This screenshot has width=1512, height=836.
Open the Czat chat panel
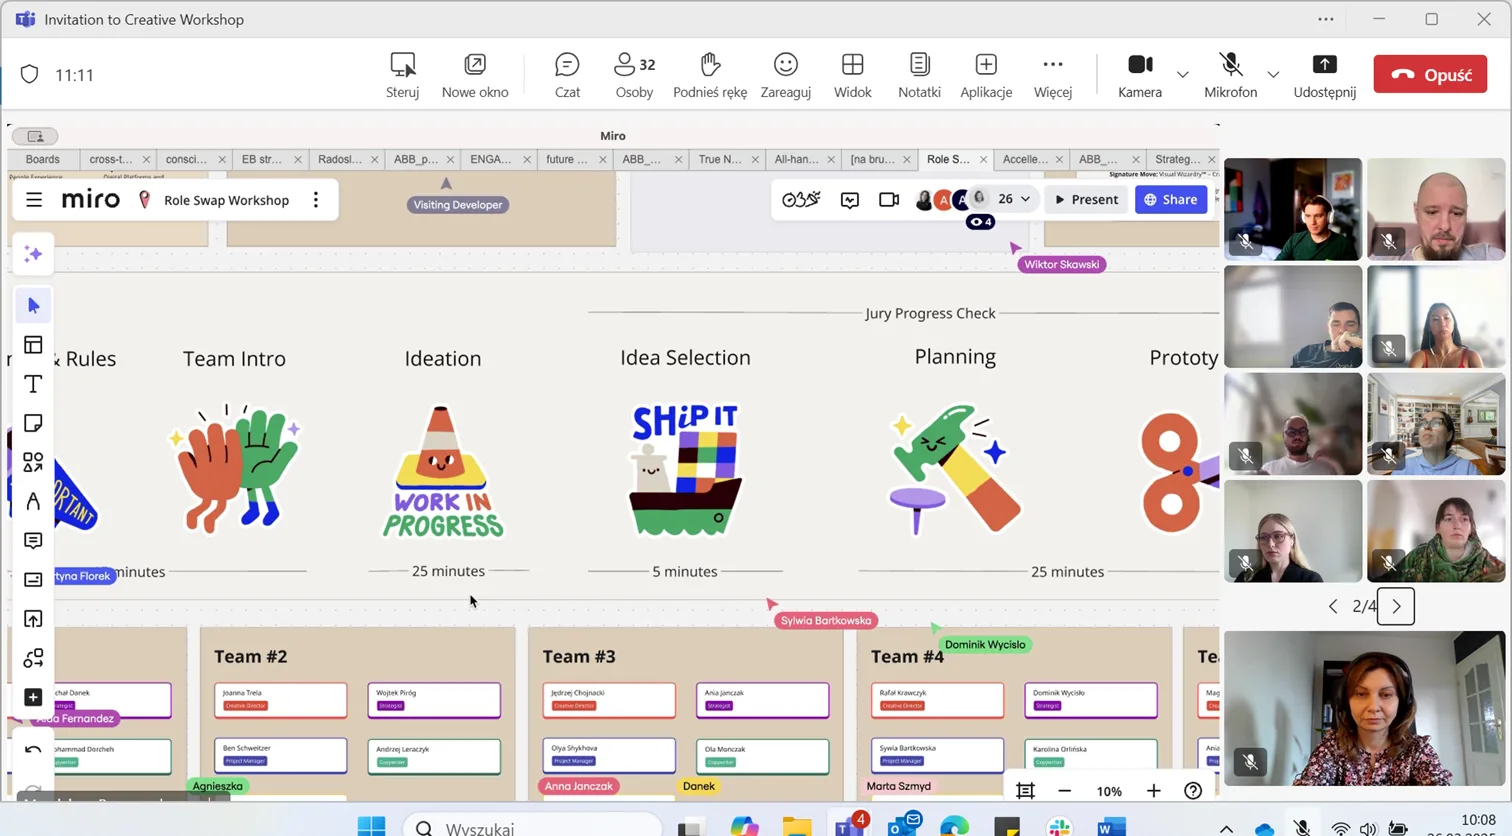click(x=567, y=75)
